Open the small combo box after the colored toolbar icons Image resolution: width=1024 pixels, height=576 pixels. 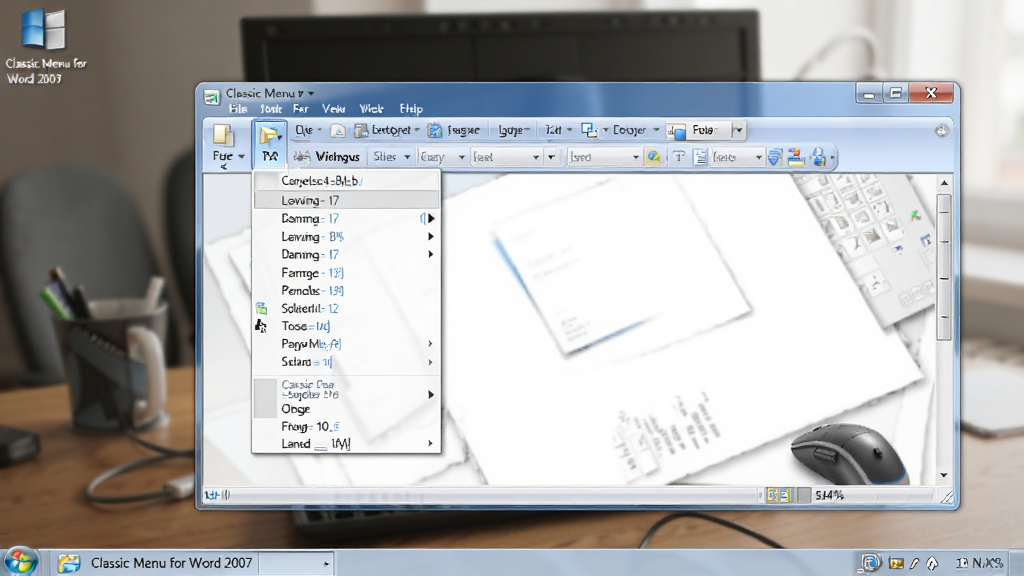tap(737, 157)
